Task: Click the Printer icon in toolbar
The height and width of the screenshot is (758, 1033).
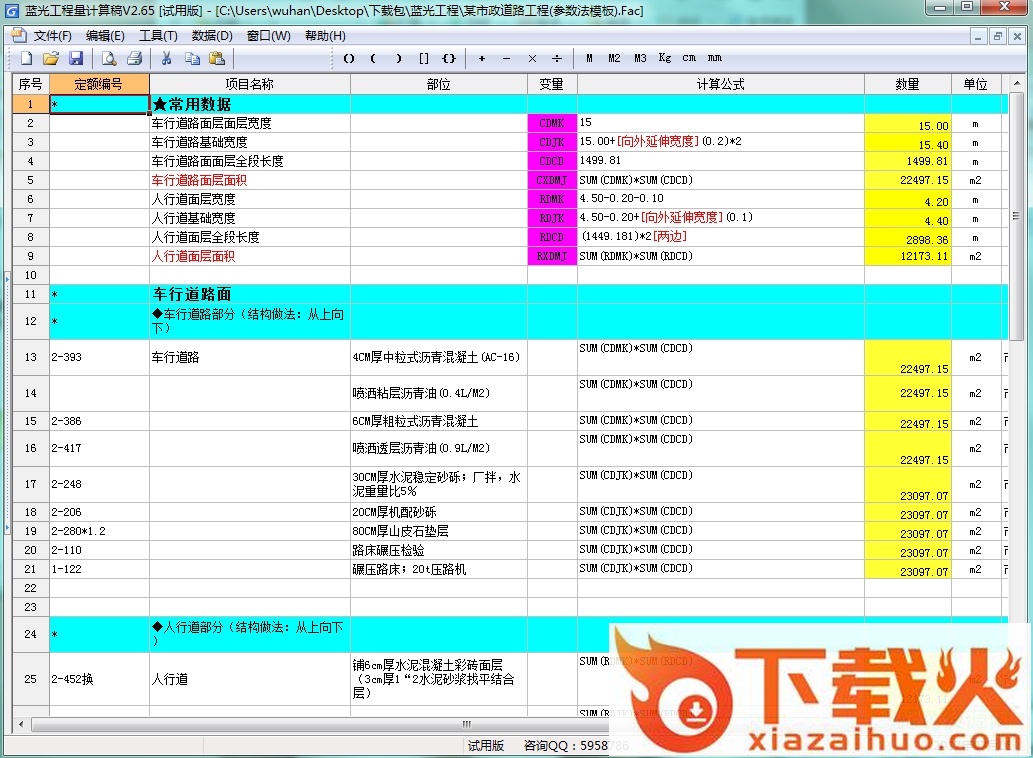Action: [x=134, y=59]
